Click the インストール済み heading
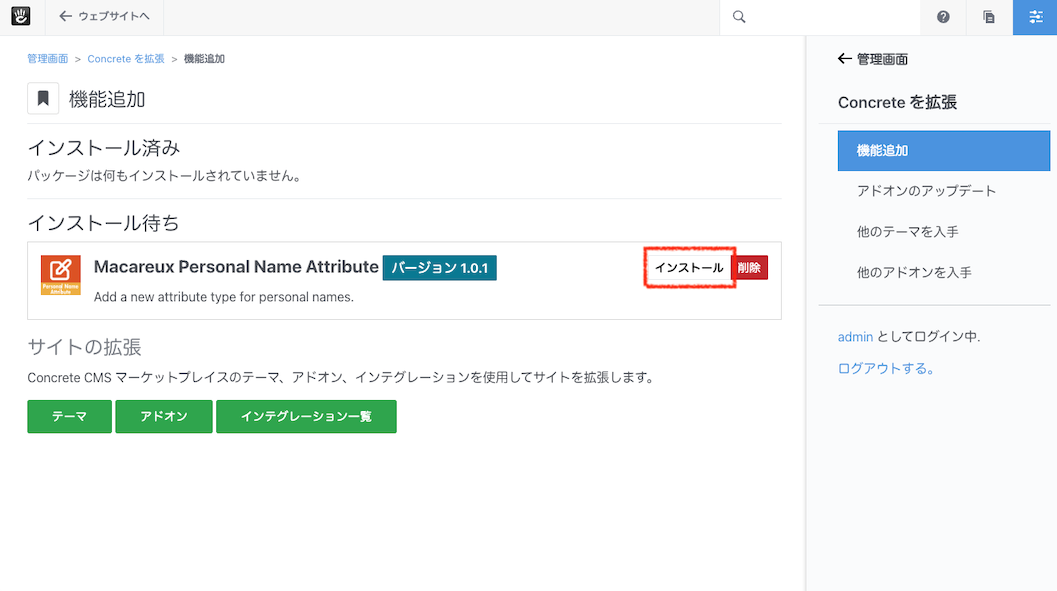 [104, 148]
